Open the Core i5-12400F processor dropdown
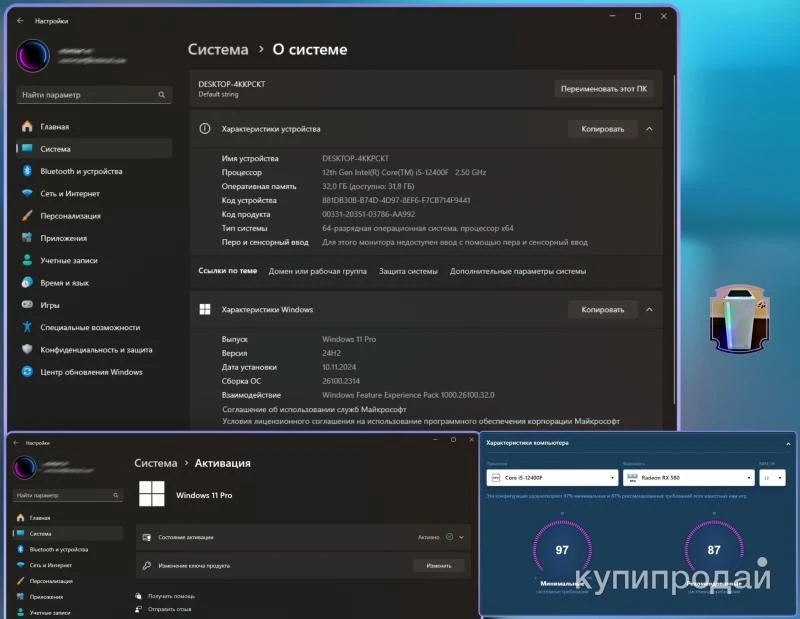Image resolution: width=800 pixels, height=619 pixels. pos(551,478)
